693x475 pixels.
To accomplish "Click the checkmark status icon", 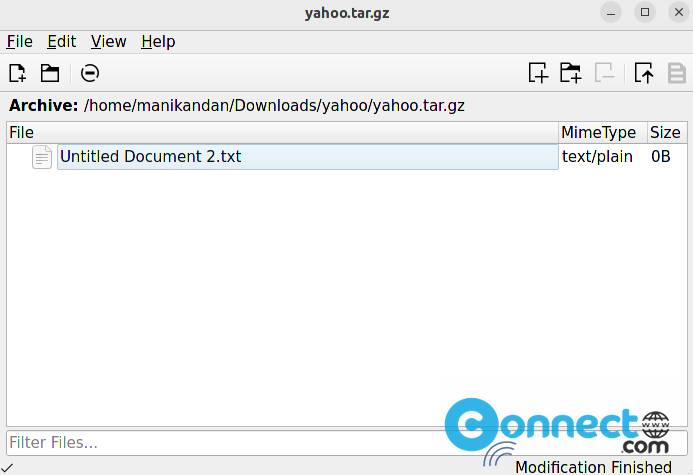I will coord(8,467).
